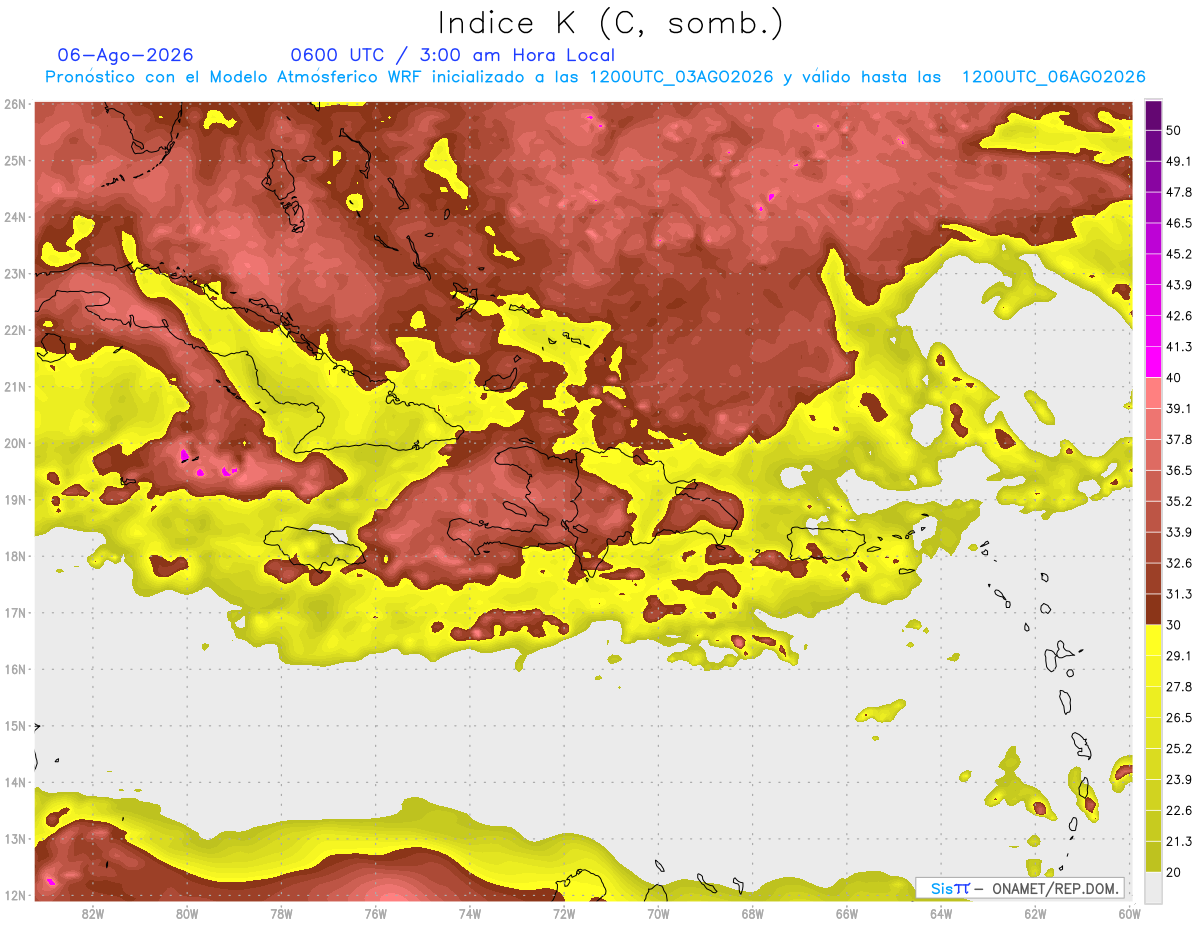Click the 64W longitude label
This screenshot has width=1200, height=927.
point(940,913)
